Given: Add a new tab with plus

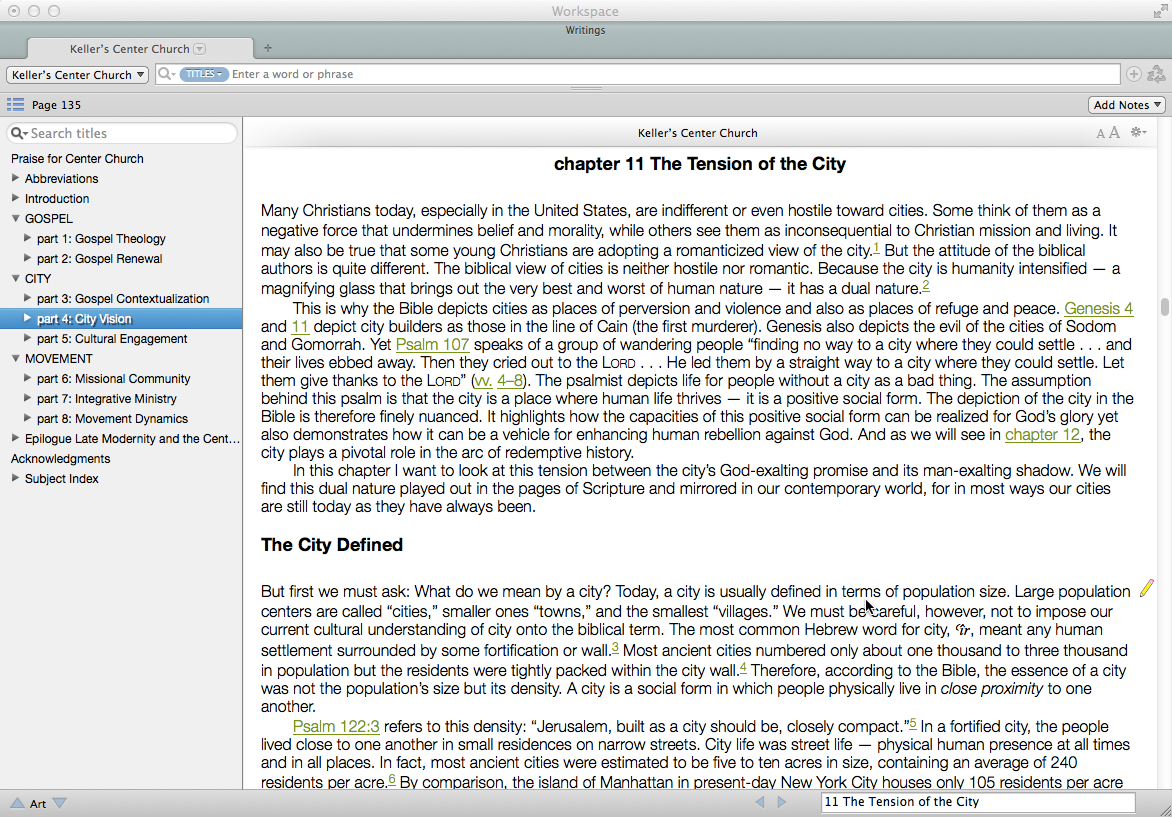Looking at the screenshot, I should click(268, 48).
